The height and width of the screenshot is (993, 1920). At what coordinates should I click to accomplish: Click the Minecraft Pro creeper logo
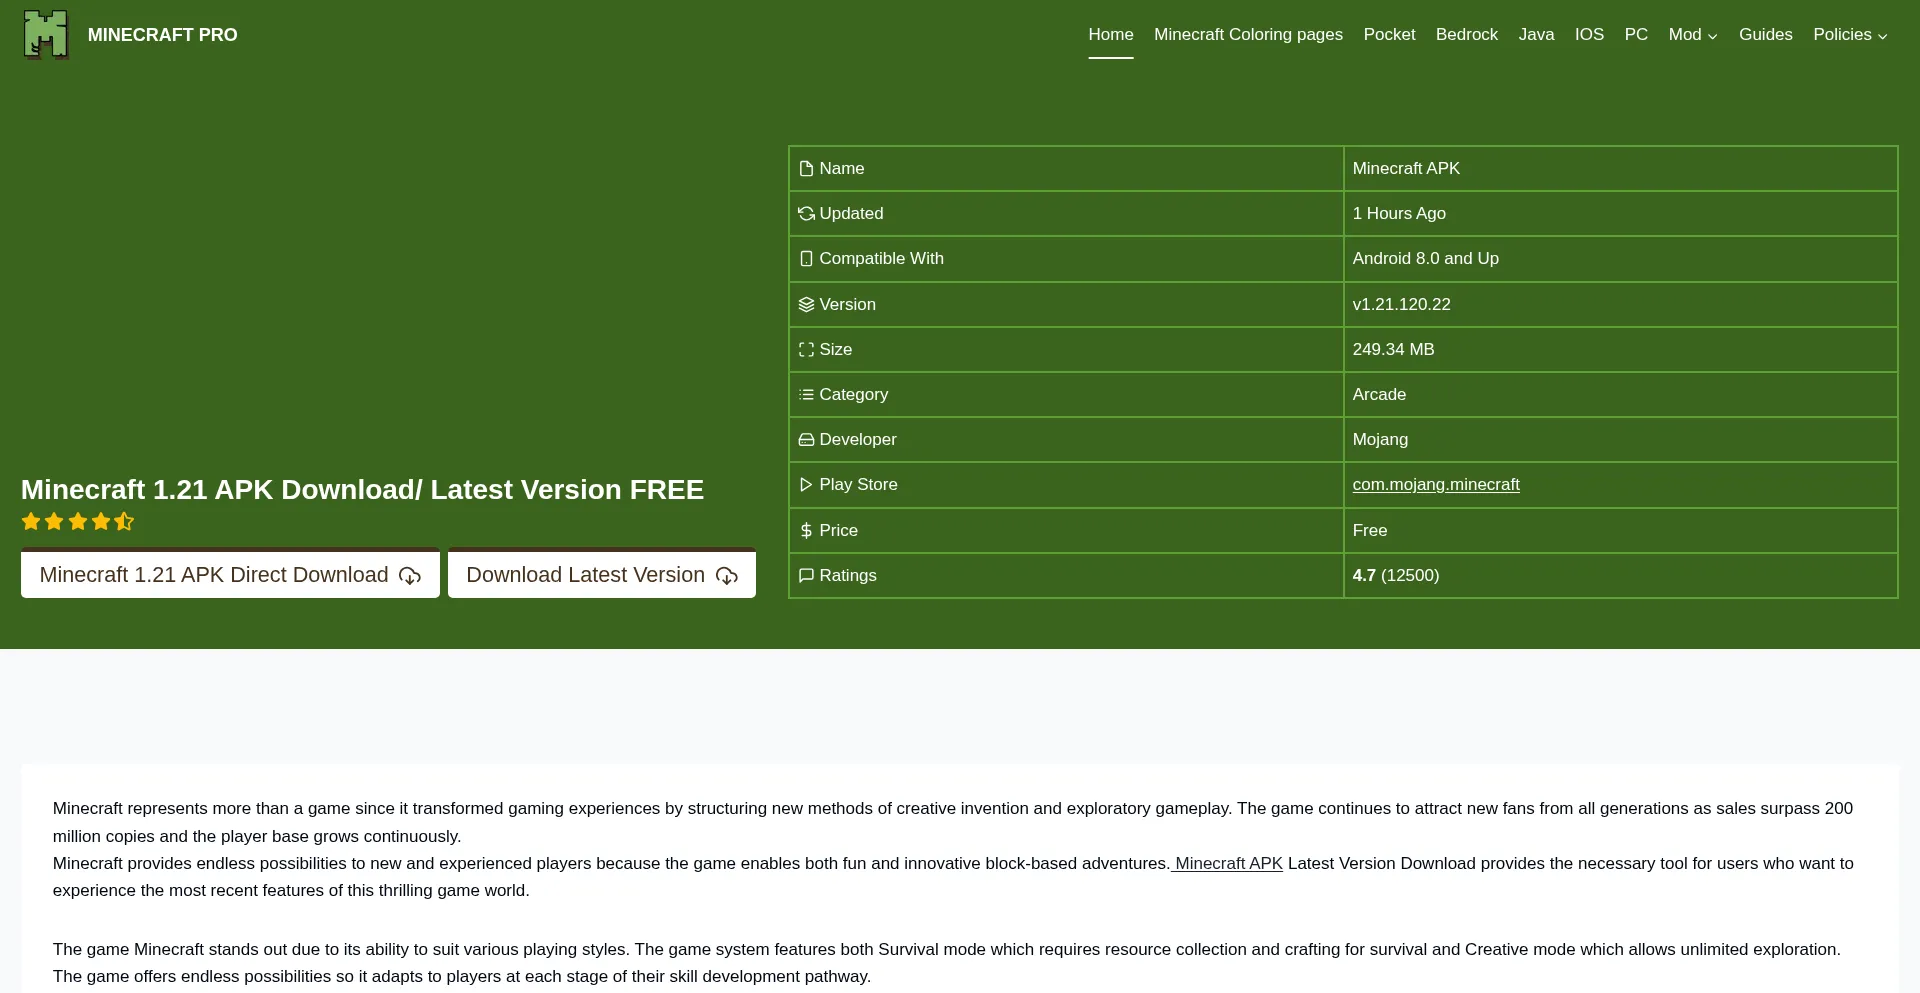click(46, 35)
